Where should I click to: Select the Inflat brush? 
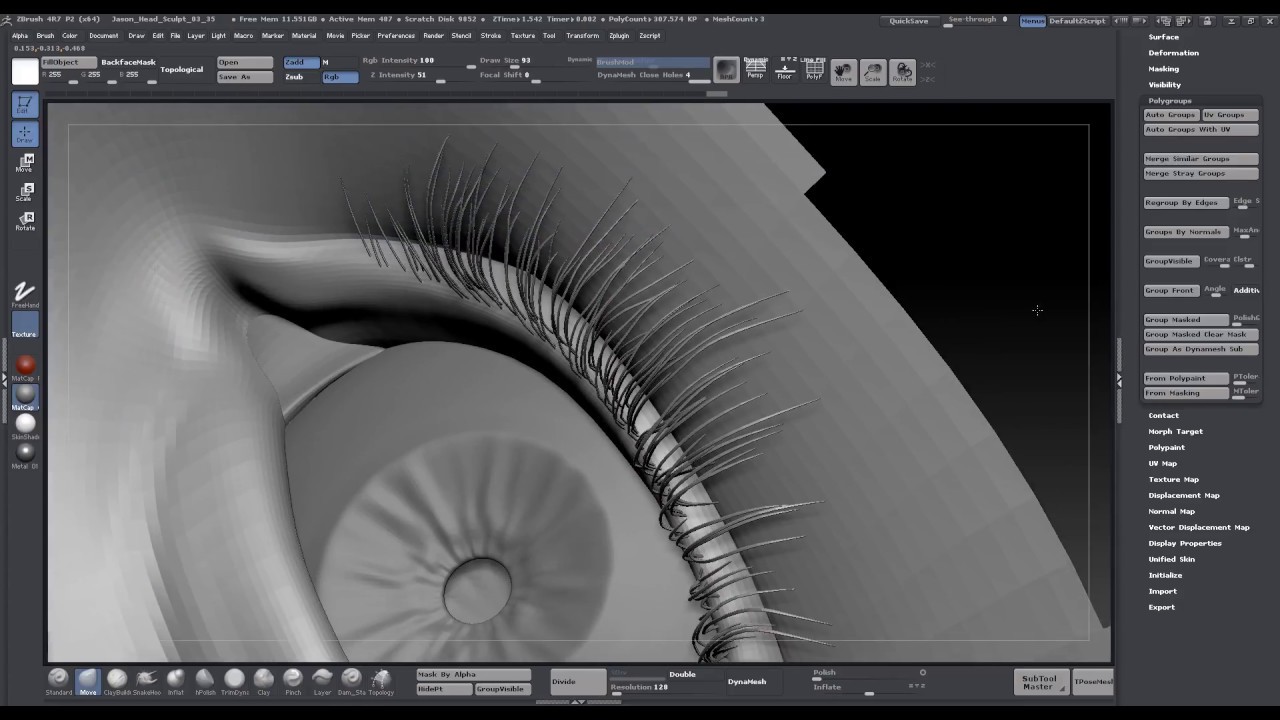coord(176,681)
